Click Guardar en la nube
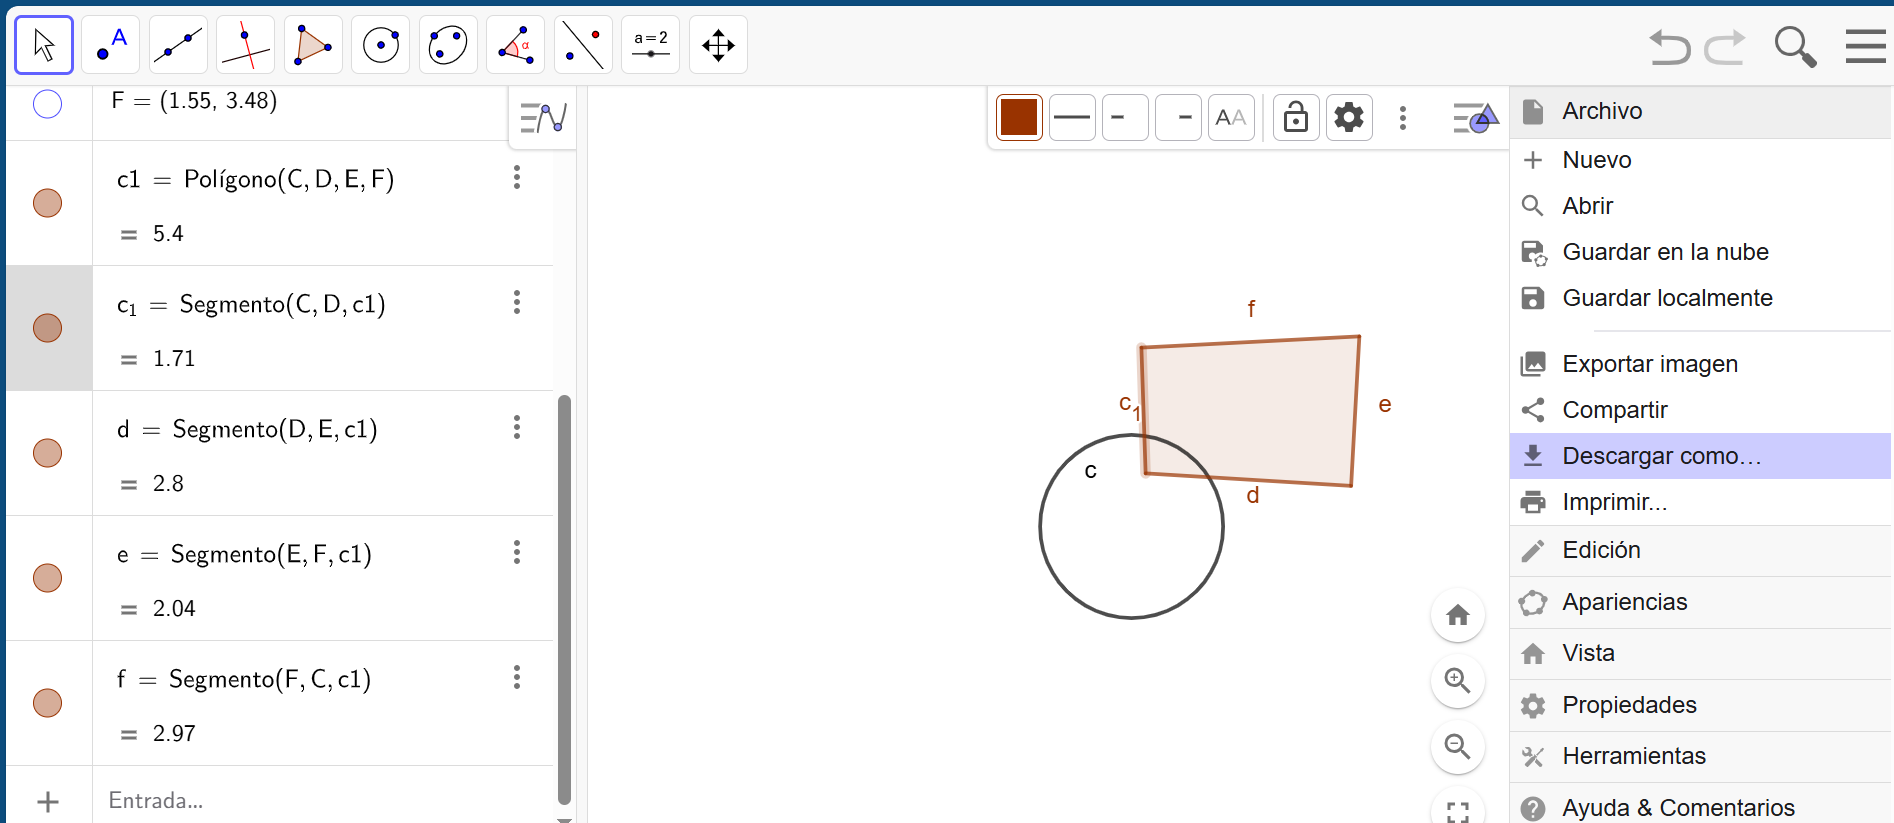The width and height of the screenshot is (1894, 823). pyautogui.click(x=1665, y=252)
